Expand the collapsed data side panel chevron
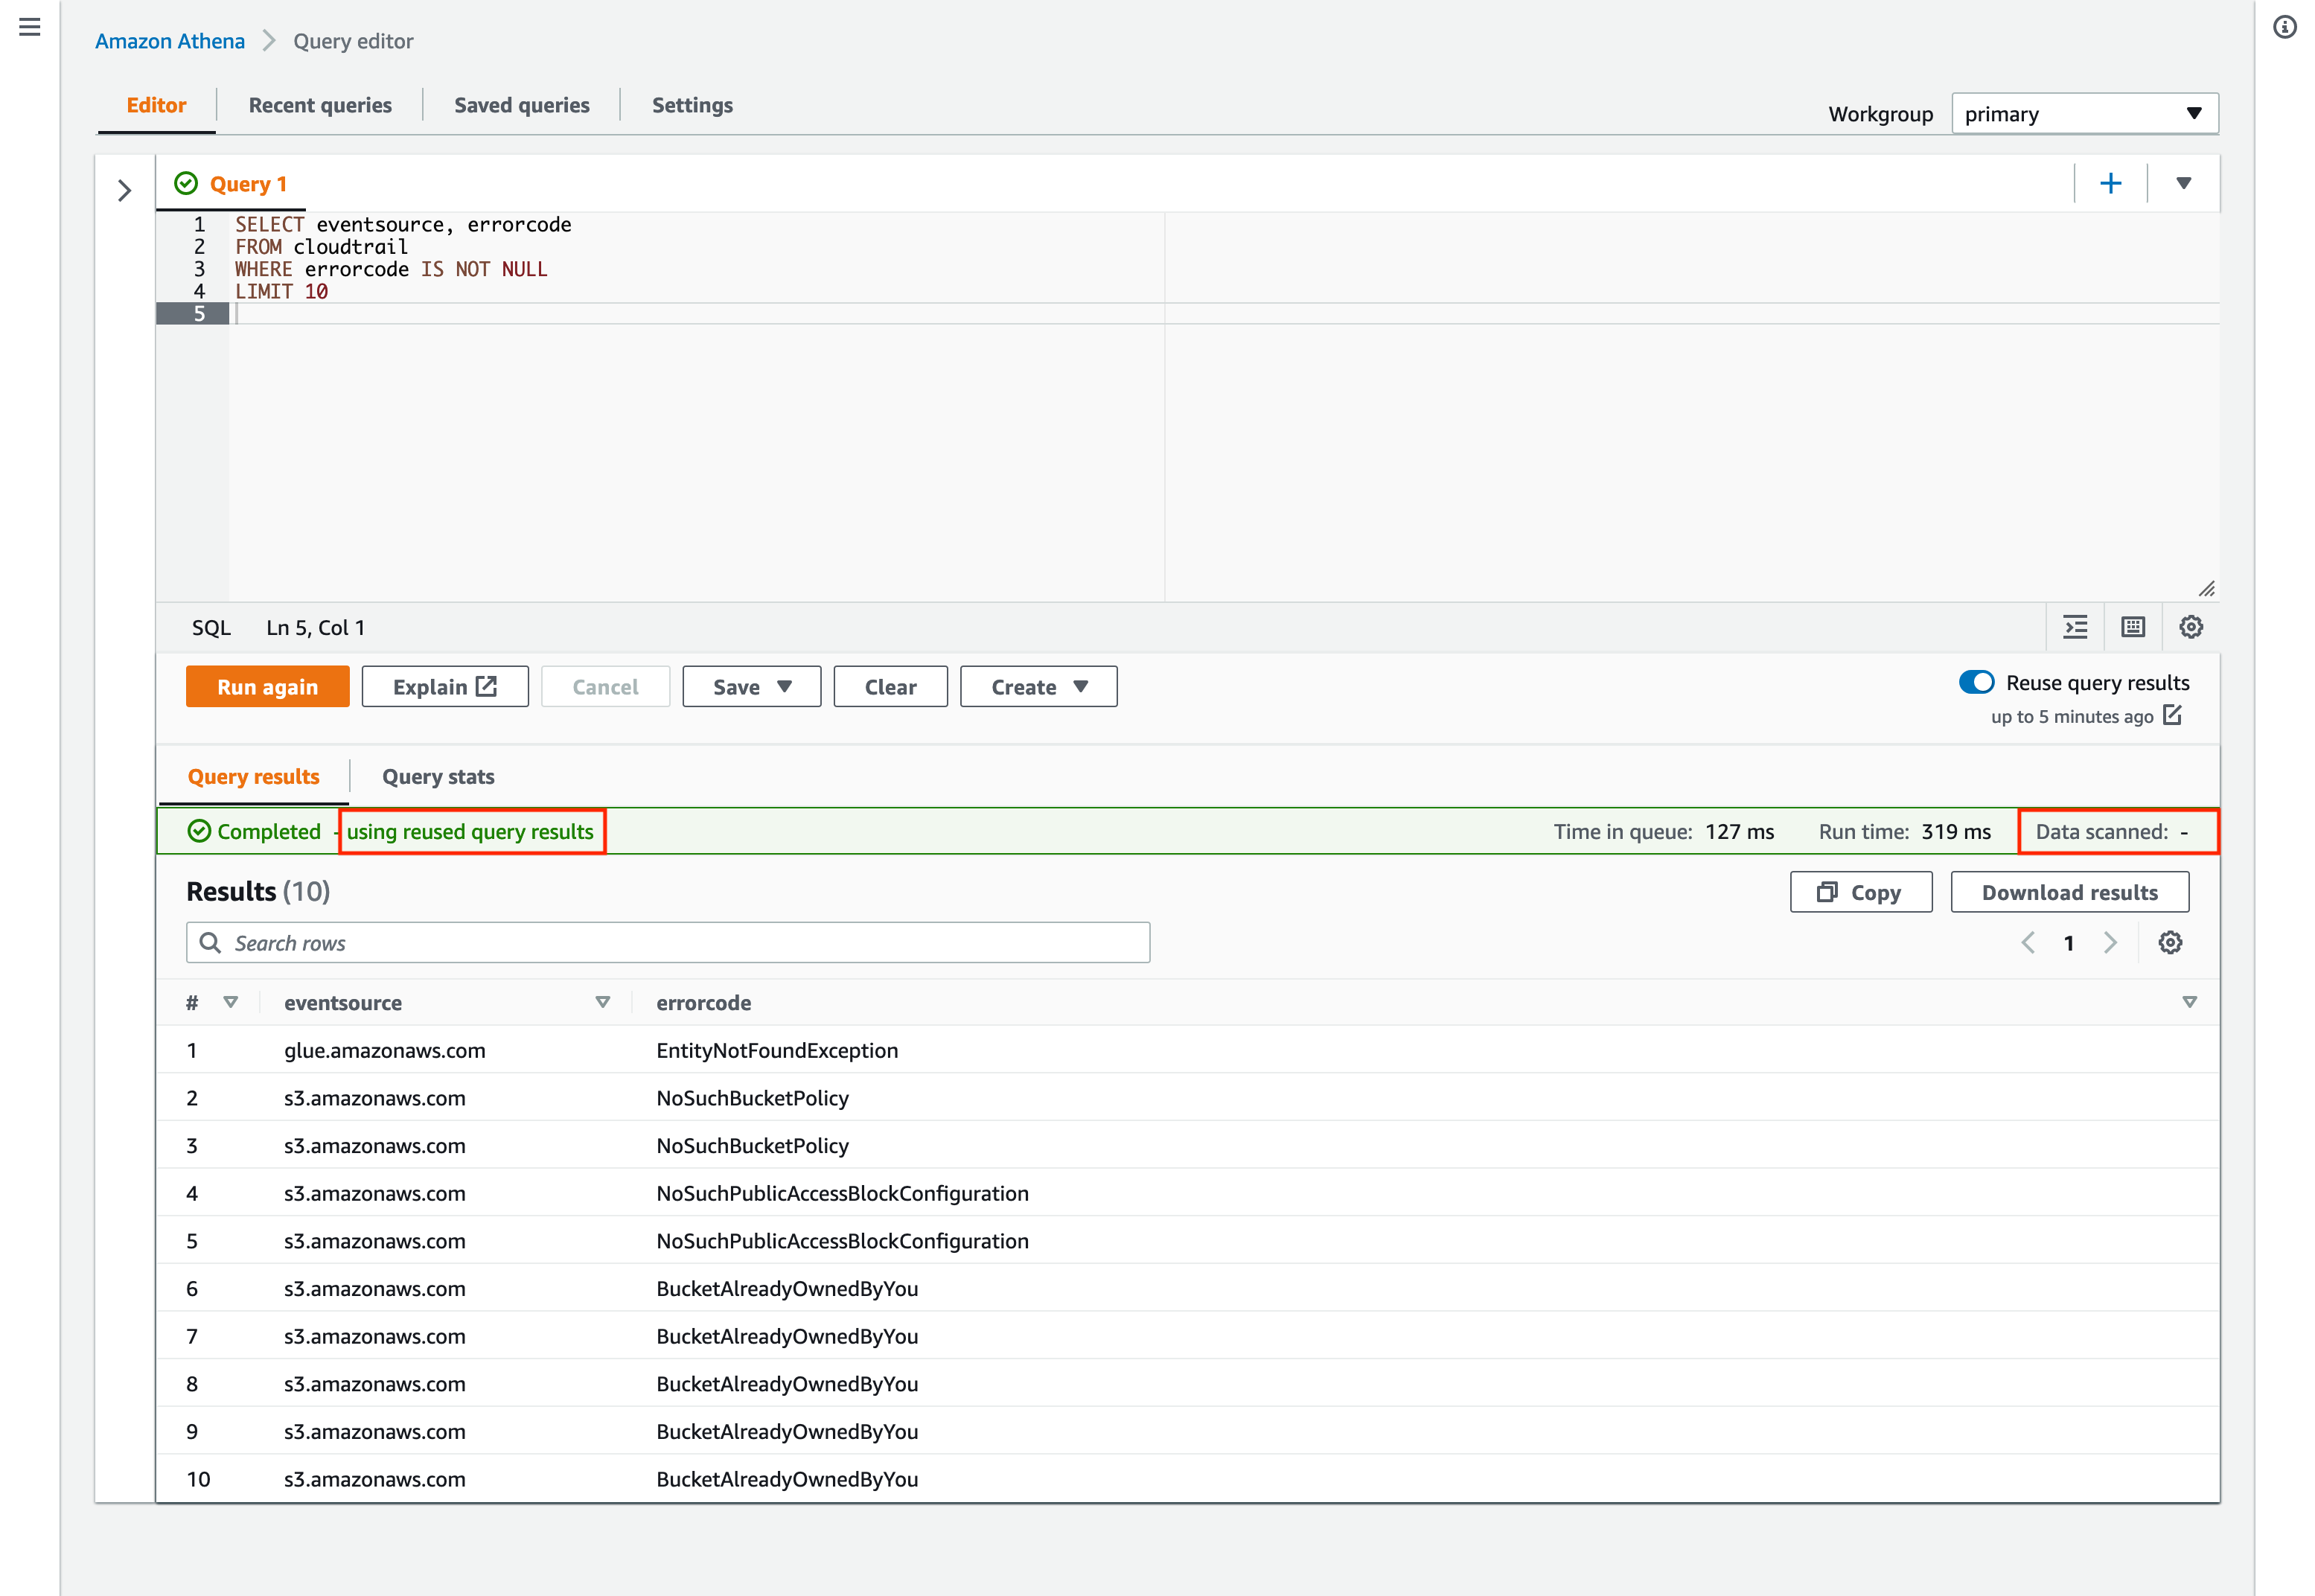2315x1596 pixels. click(x=124, y=190)
